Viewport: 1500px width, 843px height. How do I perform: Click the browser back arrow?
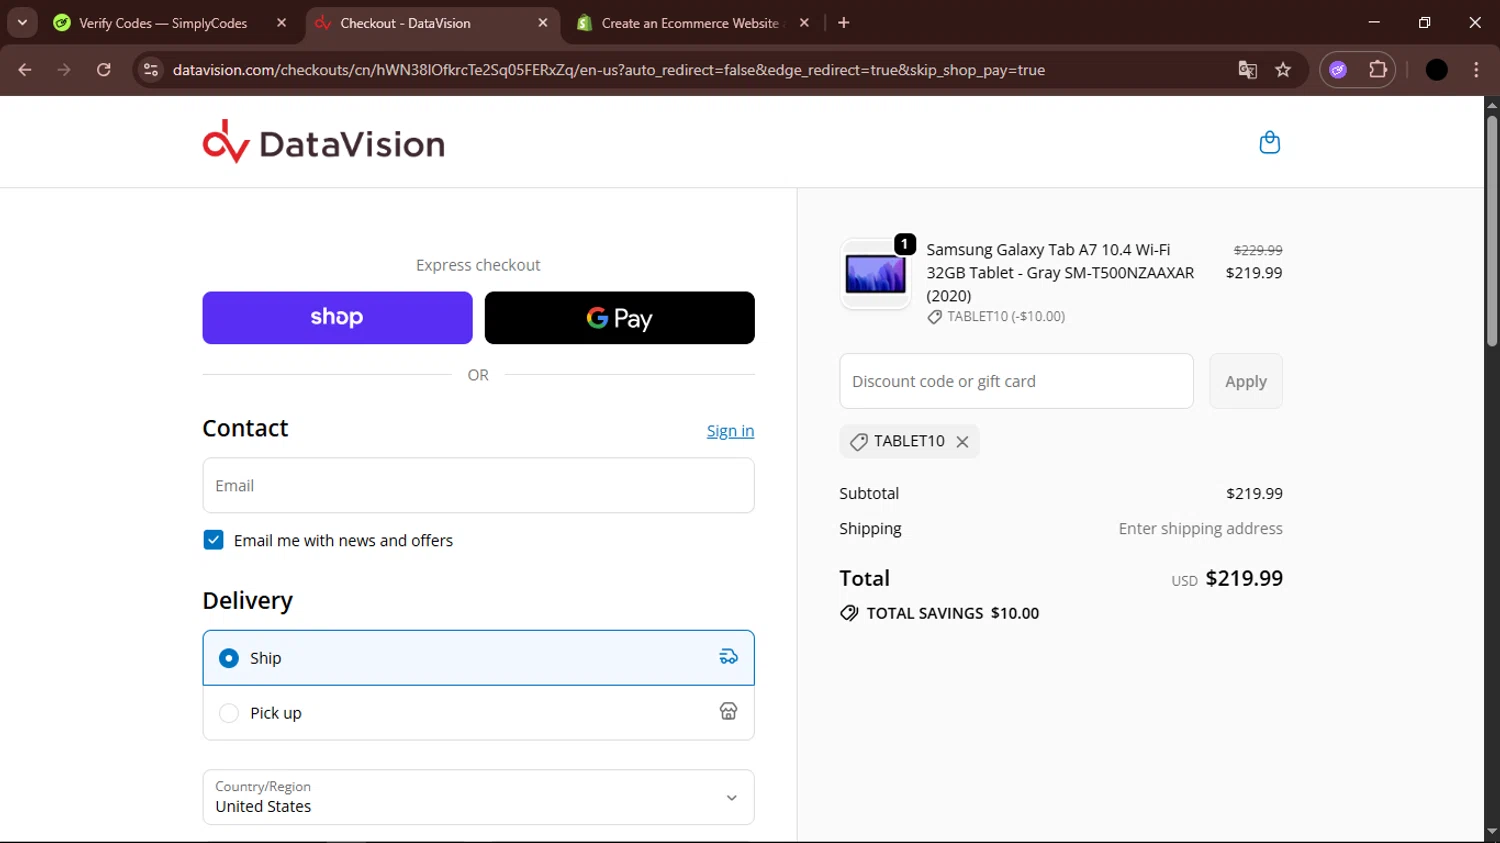point(25,70)
